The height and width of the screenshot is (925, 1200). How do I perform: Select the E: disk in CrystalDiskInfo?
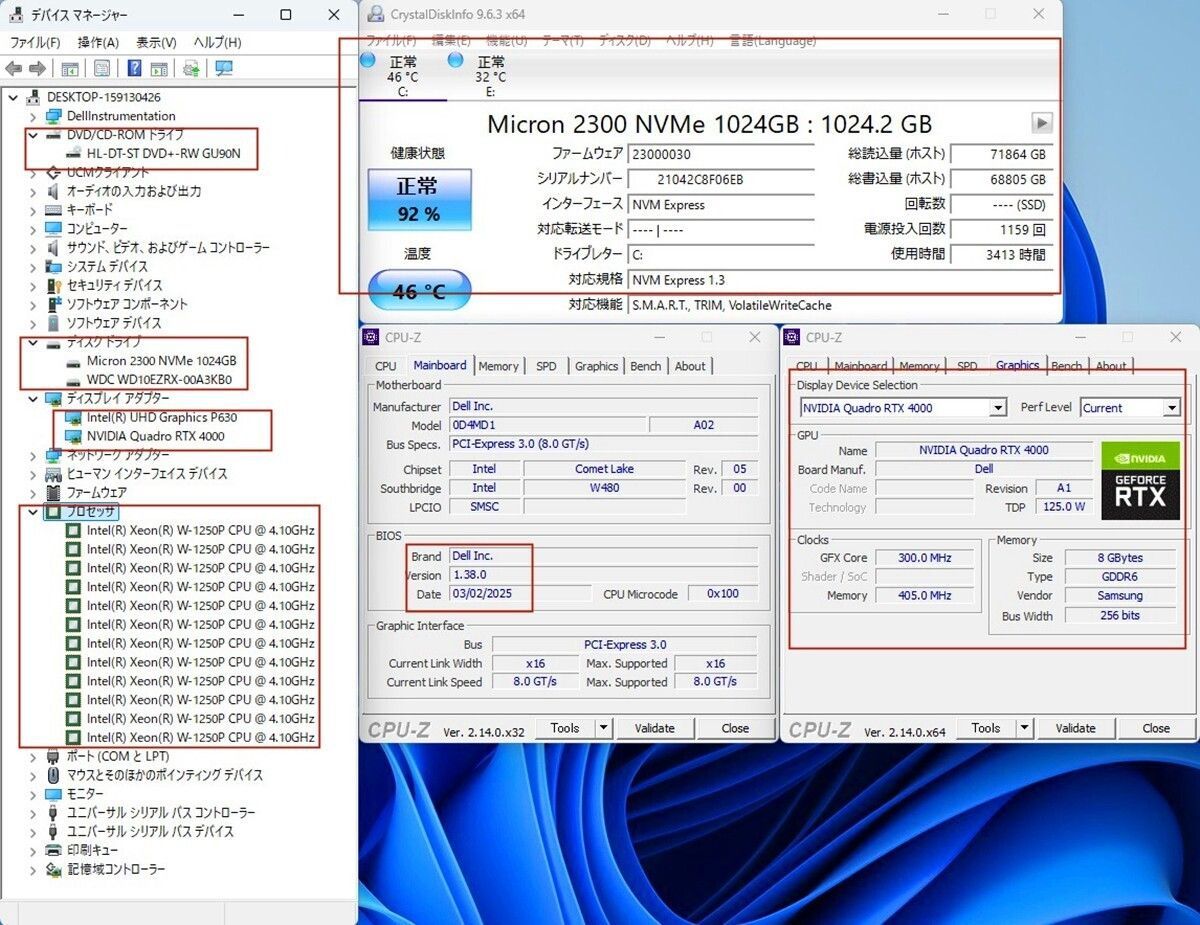point(490,77)
